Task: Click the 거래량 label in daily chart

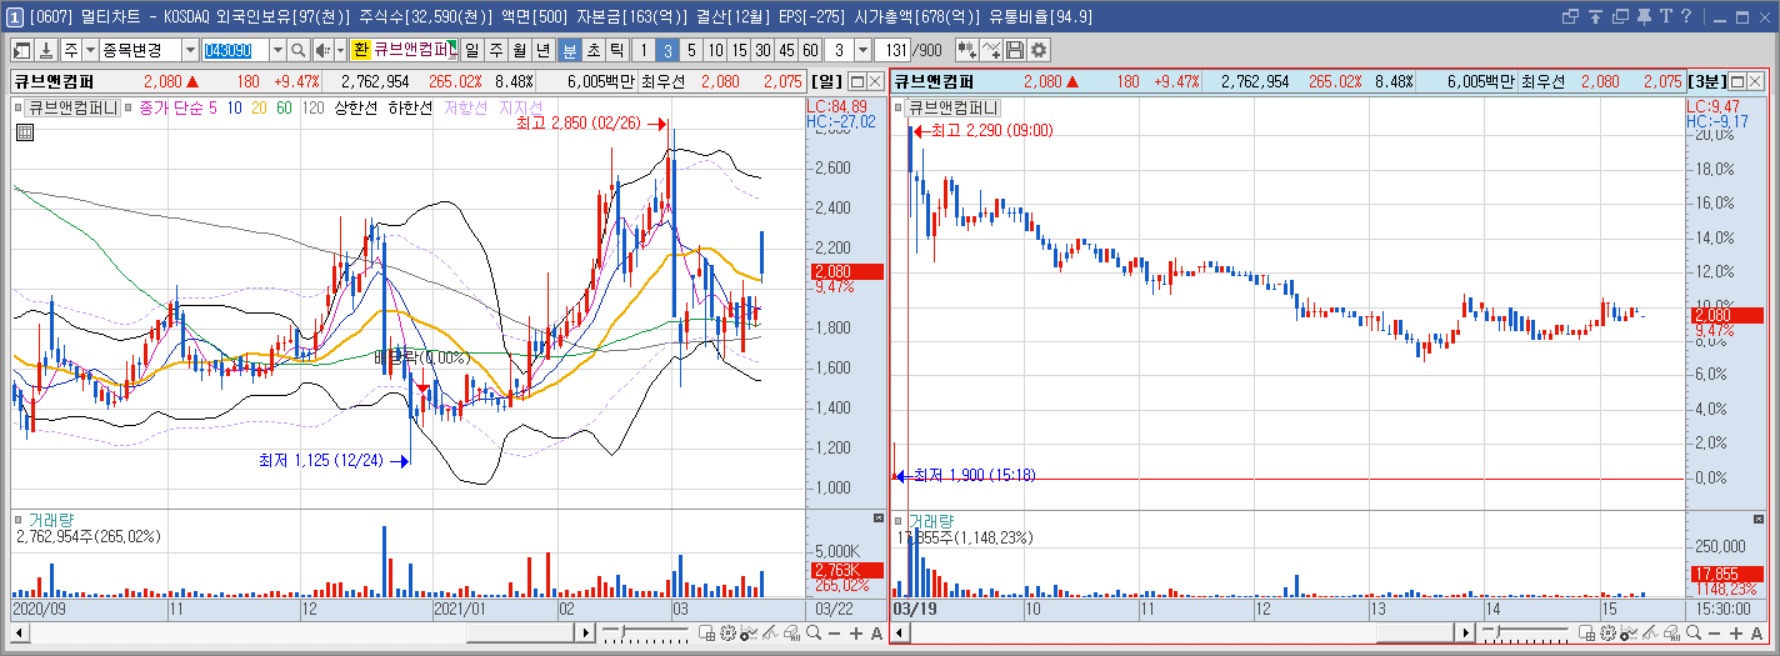Action: click(51, 520)
